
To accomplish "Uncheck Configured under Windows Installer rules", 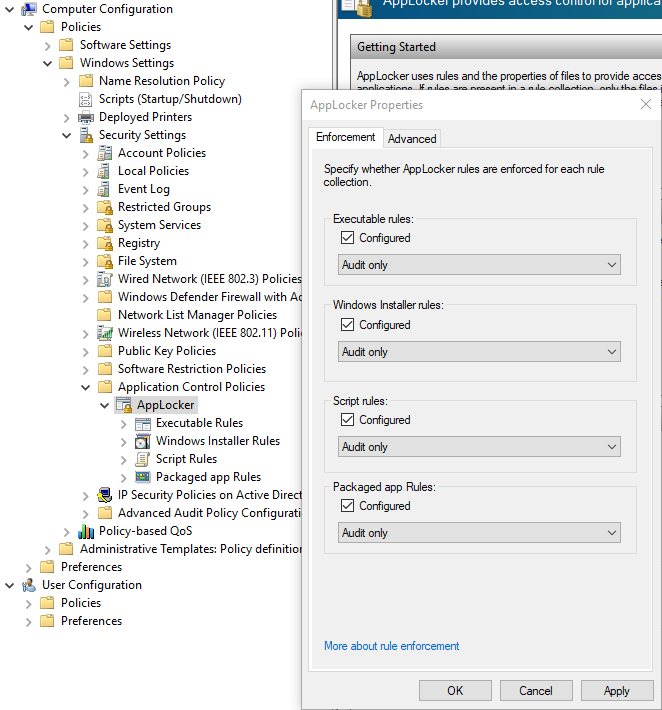I will coord(347,325).
